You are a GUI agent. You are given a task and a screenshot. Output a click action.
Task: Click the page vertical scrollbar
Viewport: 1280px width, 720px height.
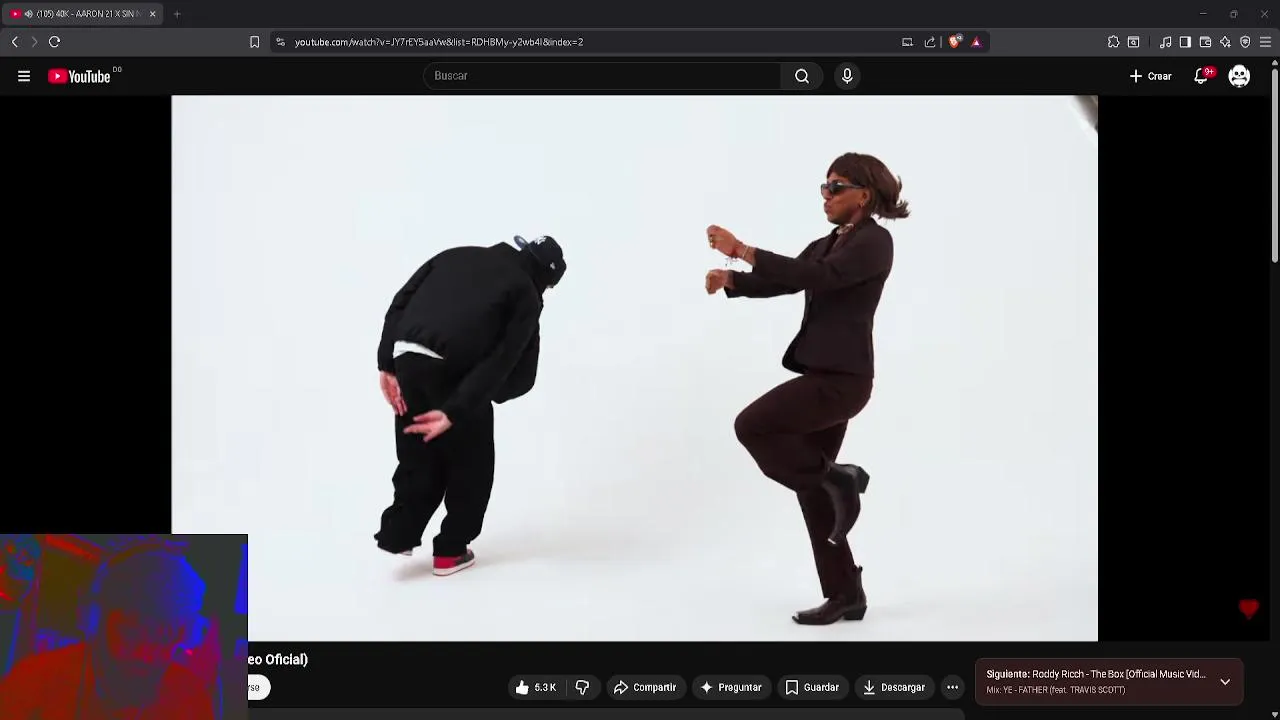coord(1275,165)
